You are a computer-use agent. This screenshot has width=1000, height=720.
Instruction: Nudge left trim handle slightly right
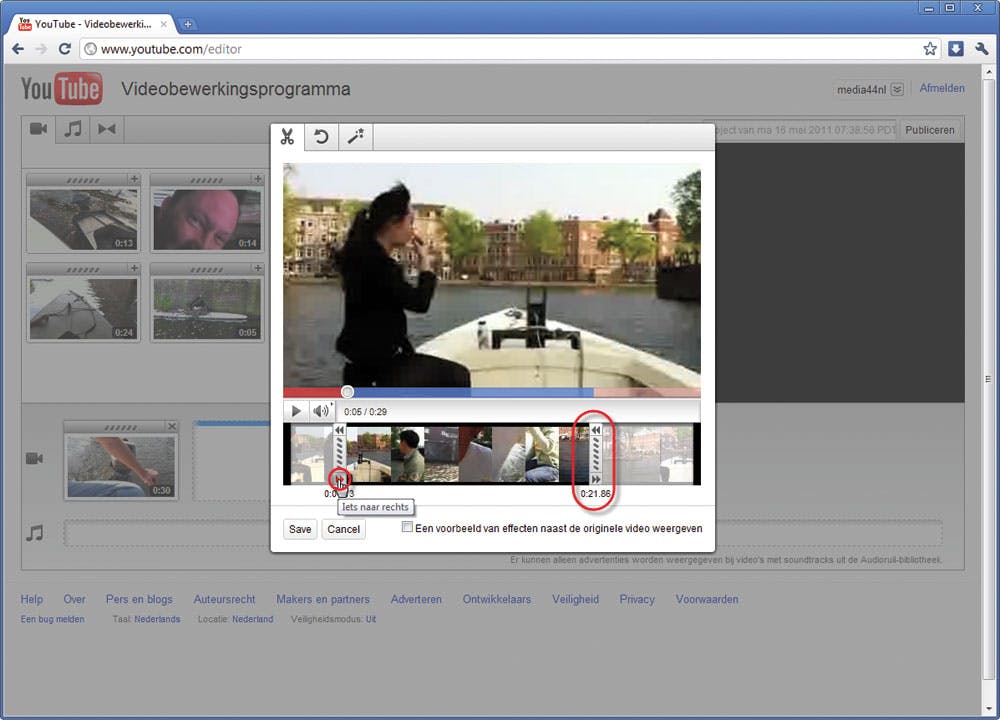click(339, 480)
